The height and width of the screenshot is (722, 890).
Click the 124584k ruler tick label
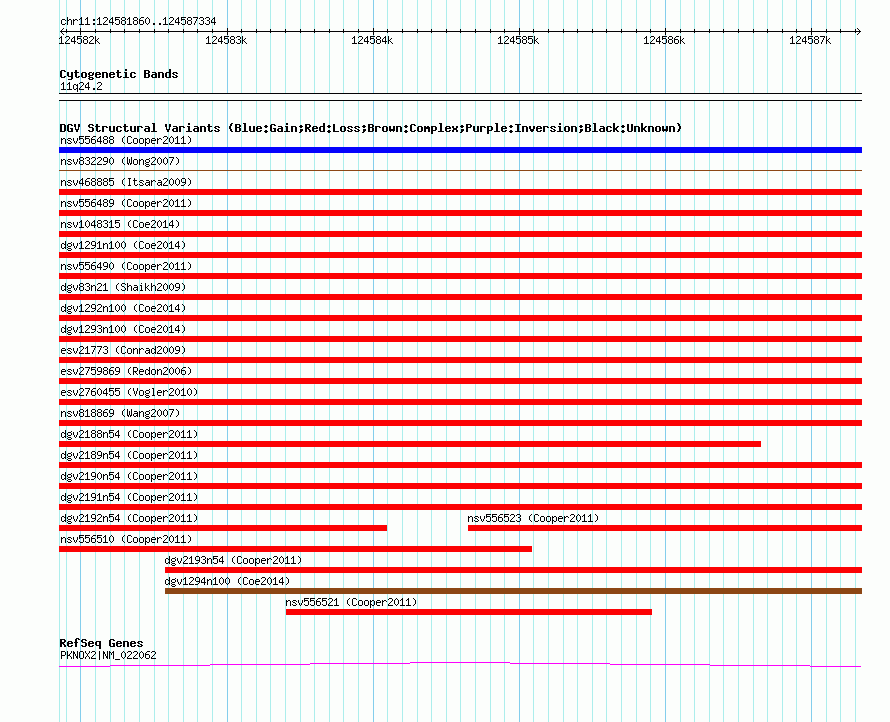click(372, 40)
